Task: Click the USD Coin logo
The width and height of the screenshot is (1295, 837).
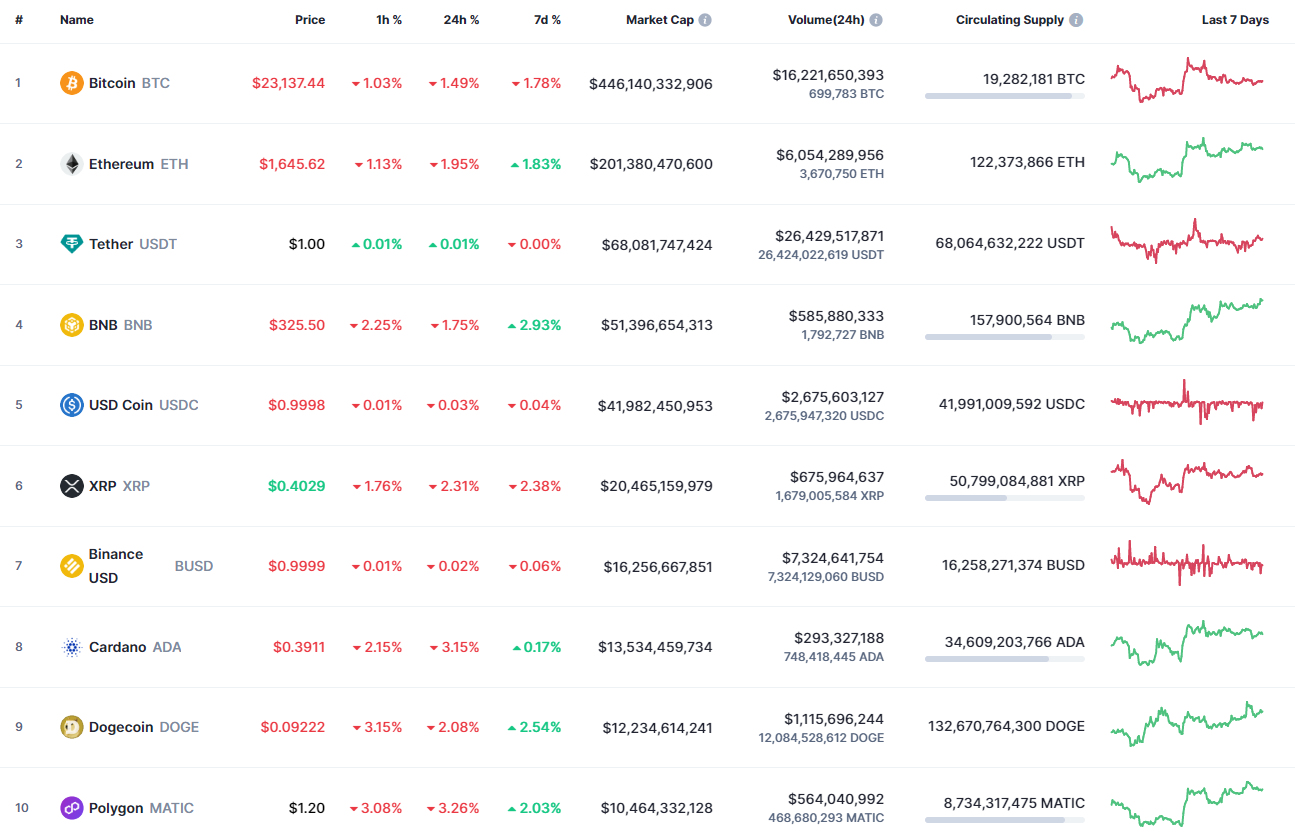Action: point(71,405)
